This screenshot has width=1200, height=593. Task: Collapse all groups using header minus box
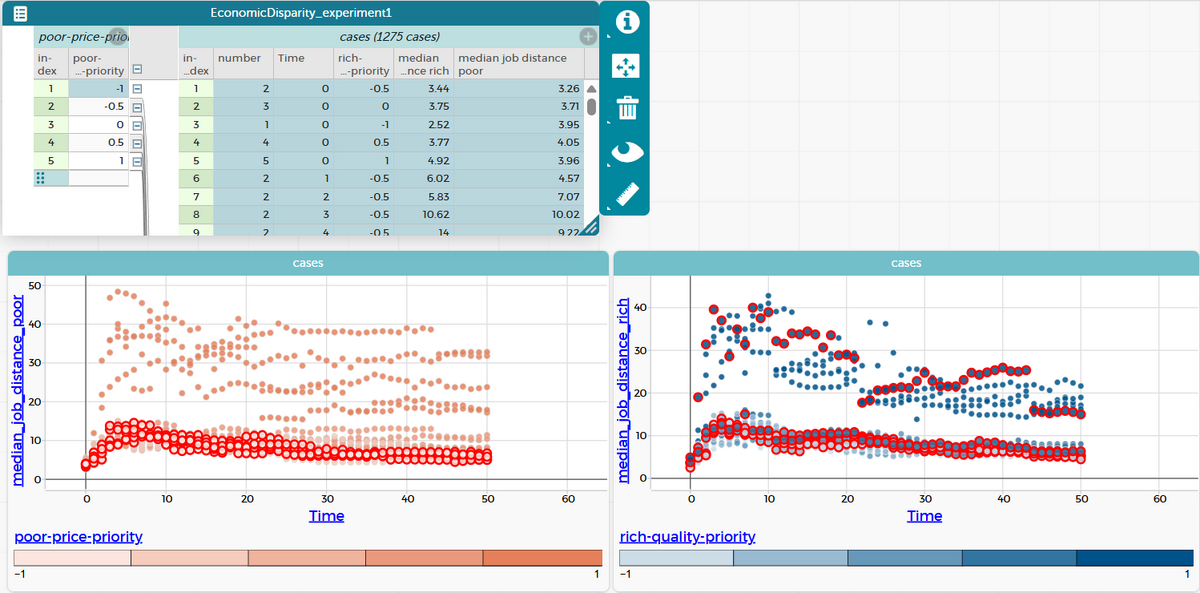[137, 70]
